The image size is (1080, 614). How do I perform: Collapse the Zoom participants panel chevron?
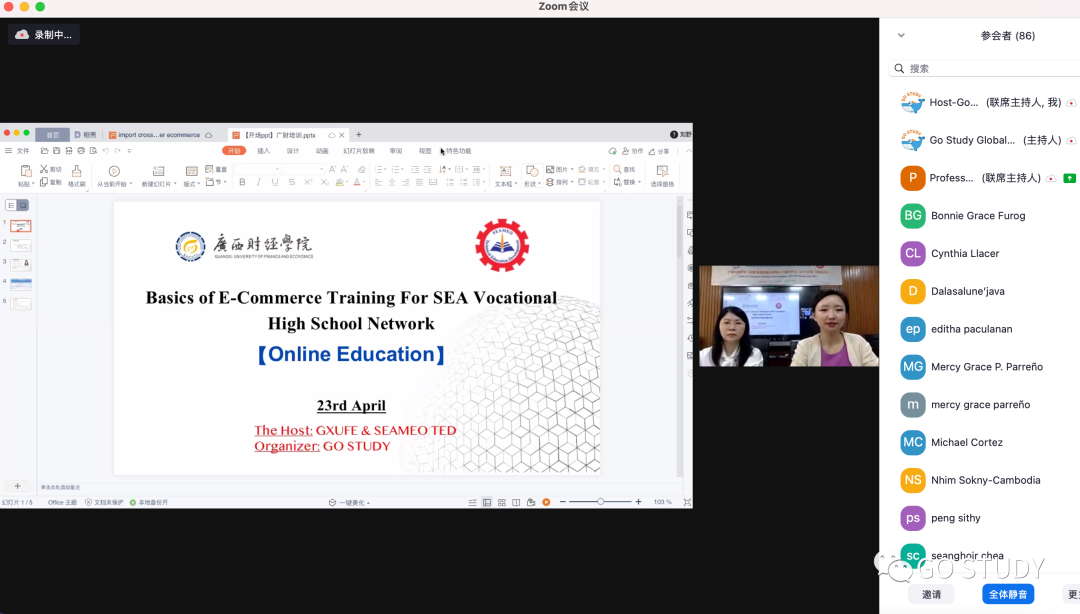point(901,35)
